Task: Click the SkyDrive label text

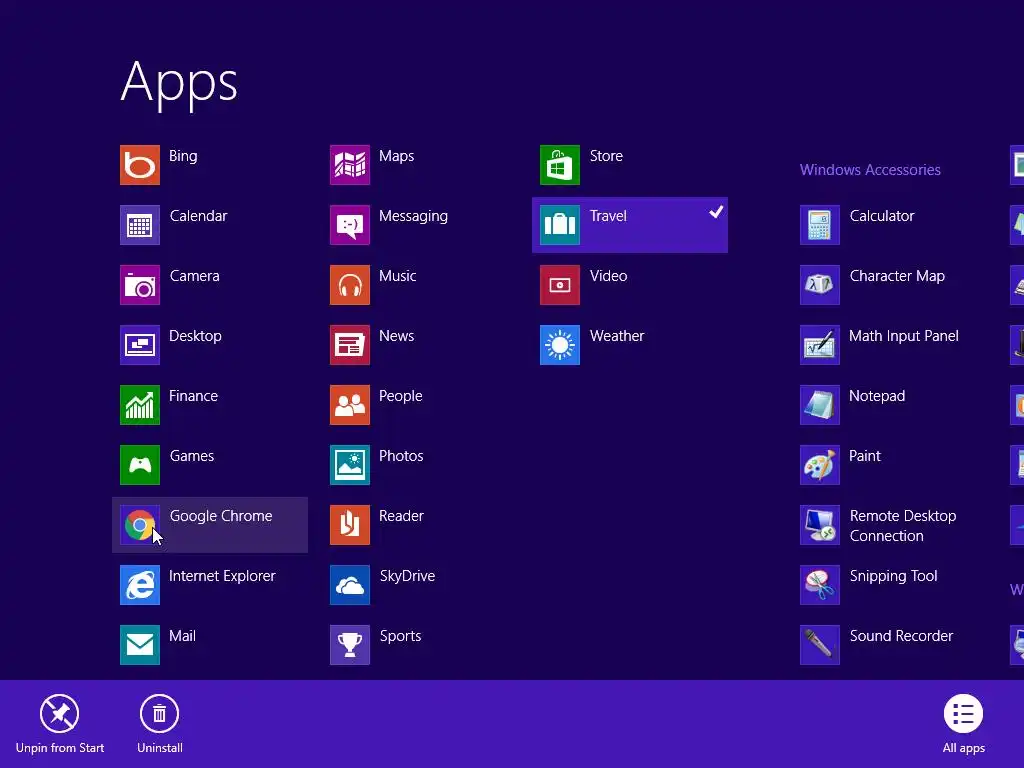Action: (x=408, y=576)
